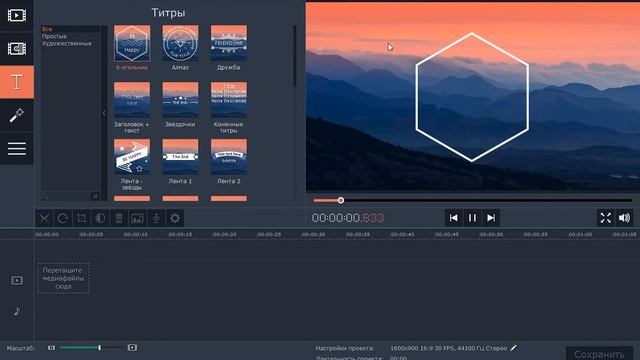Skip to previous frame button

pos(453,218)
